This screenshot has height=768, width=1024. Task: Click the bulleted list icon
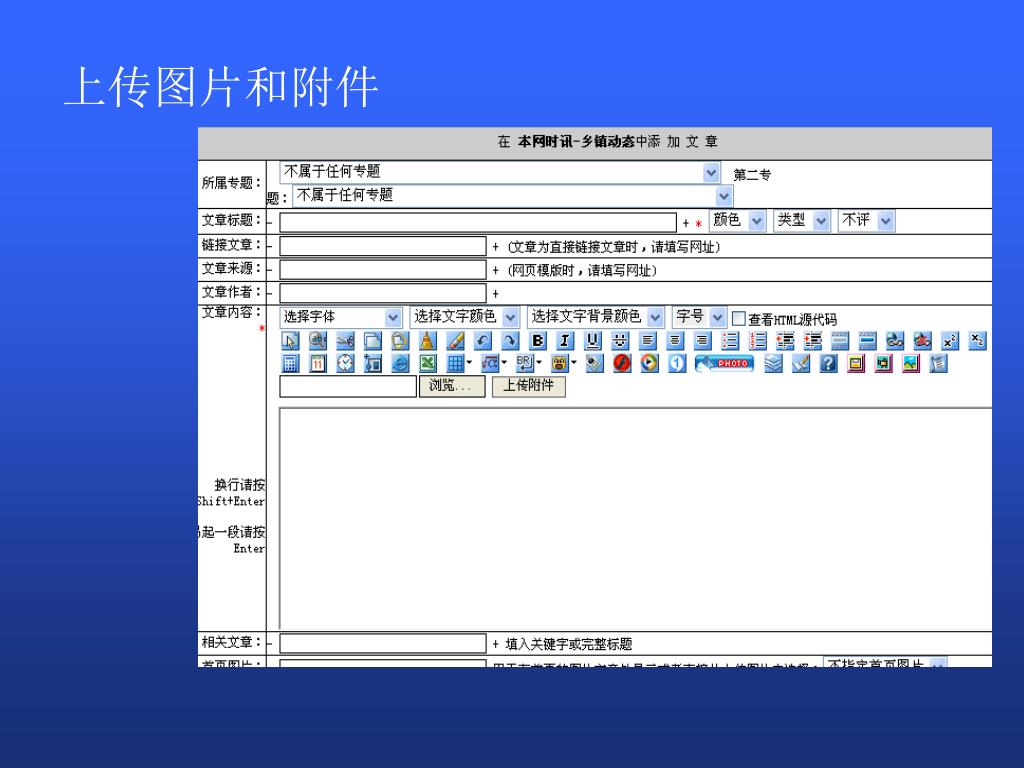[730, 340]
